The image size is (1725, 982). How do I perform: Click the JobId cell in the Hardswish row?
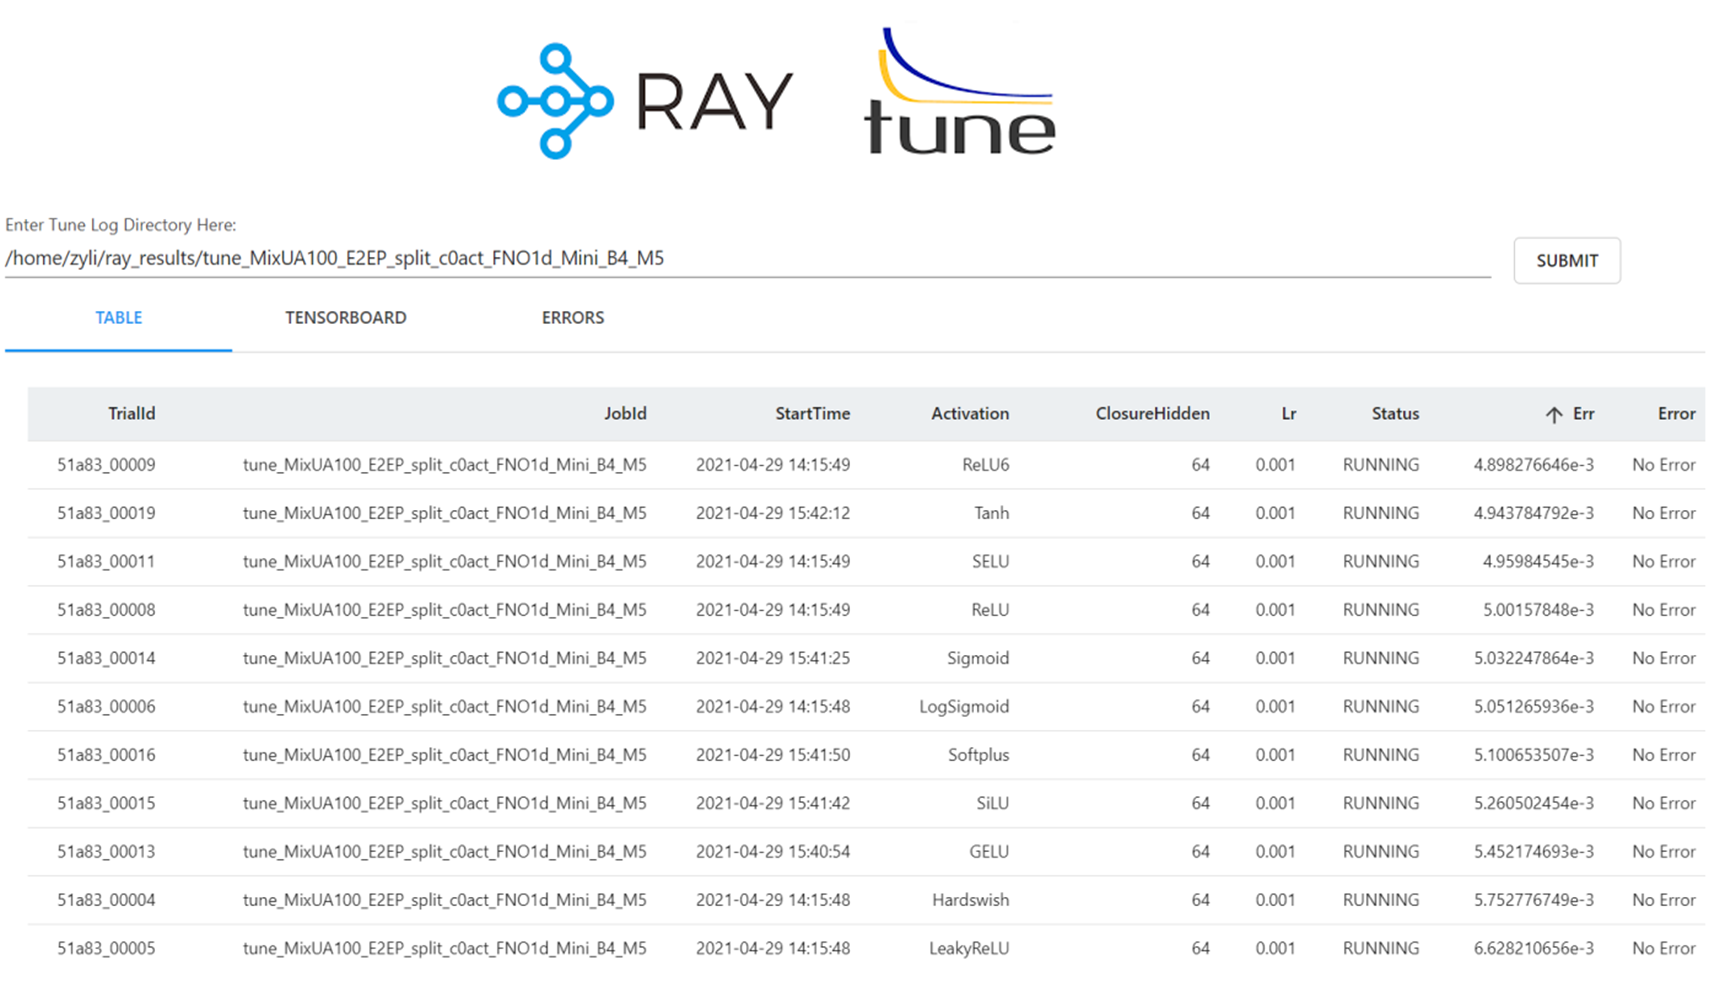pyautogui.click(x=445, y=900)
